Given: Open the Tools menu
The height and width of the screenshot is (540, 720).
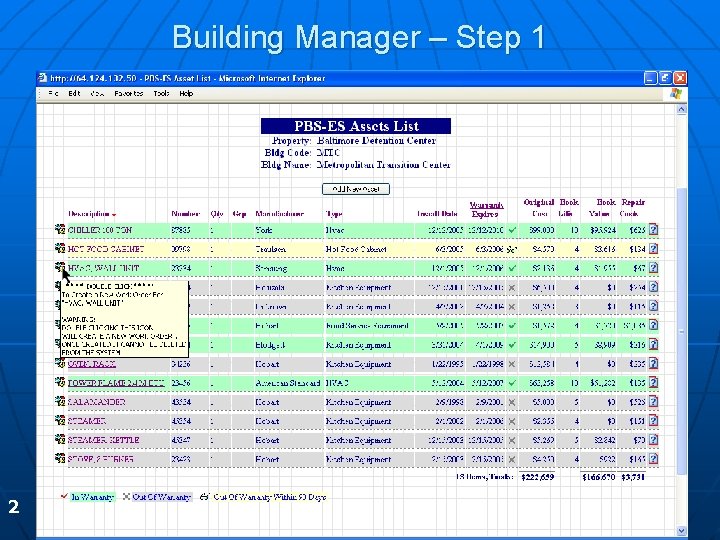Looking at the screenshot, I should pos(161,93).
